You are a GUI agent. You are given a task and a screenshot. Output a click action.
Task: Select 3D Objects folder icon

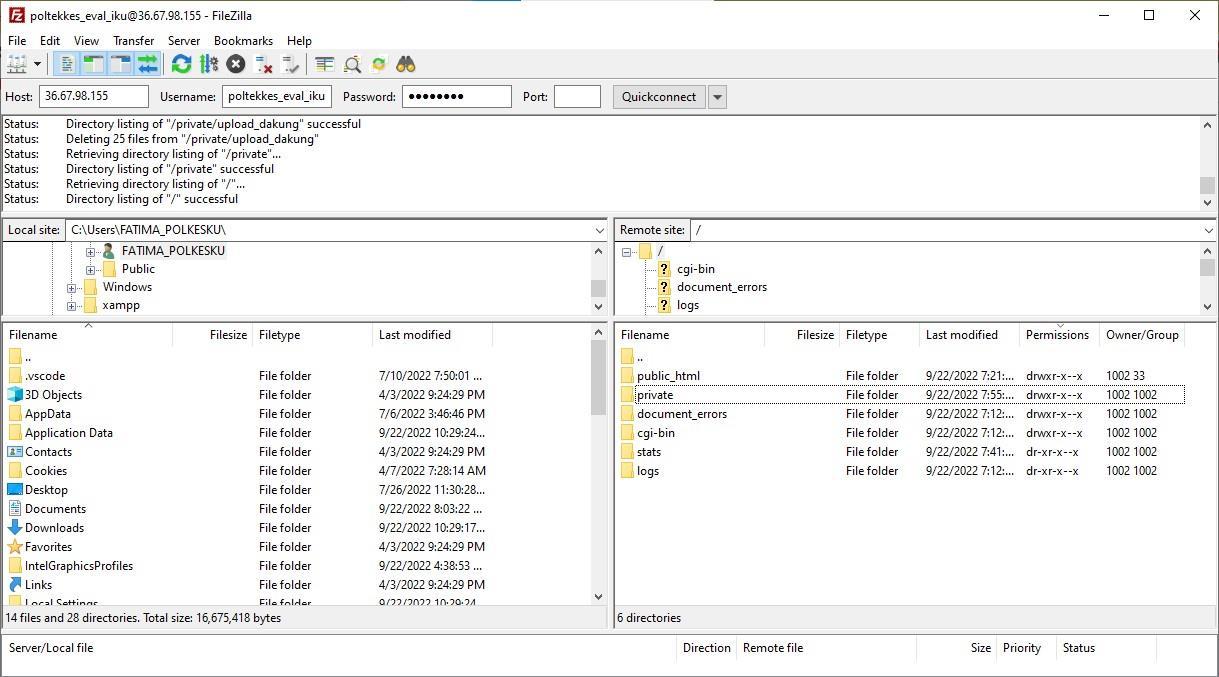click(x=15, y=395)
